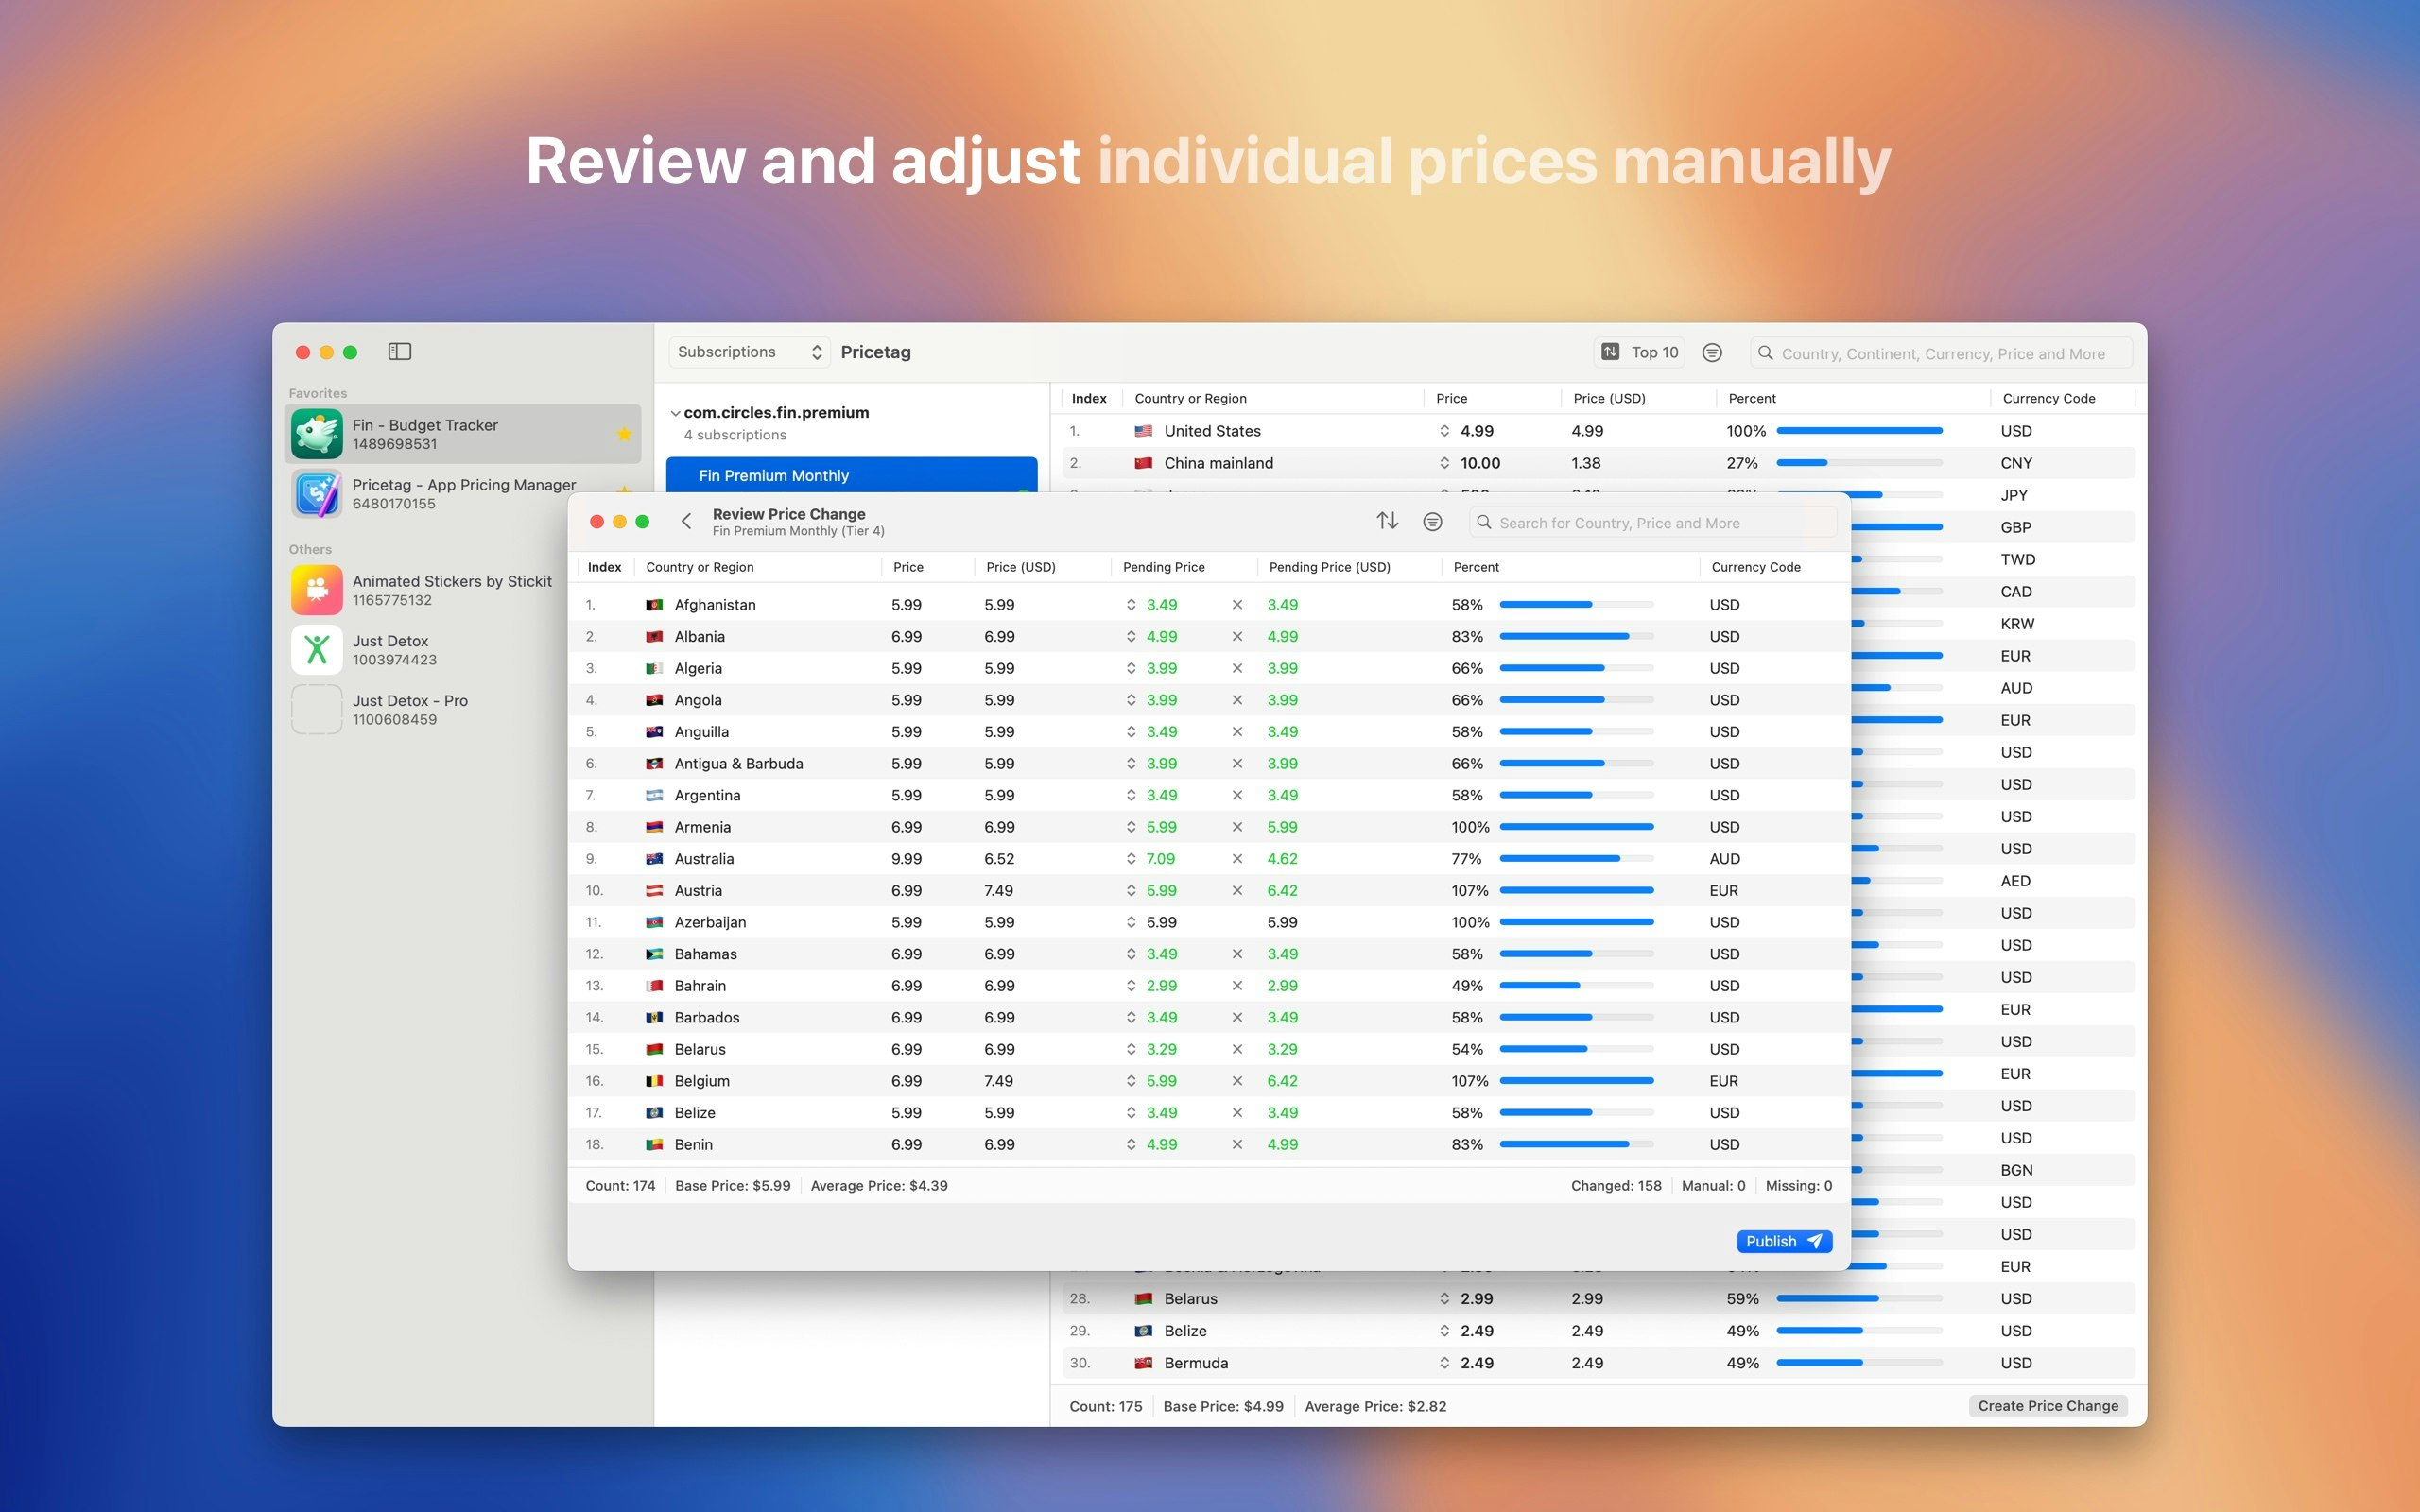
Task: Click the Barbados row in review table
Action: point(1208,1018)
